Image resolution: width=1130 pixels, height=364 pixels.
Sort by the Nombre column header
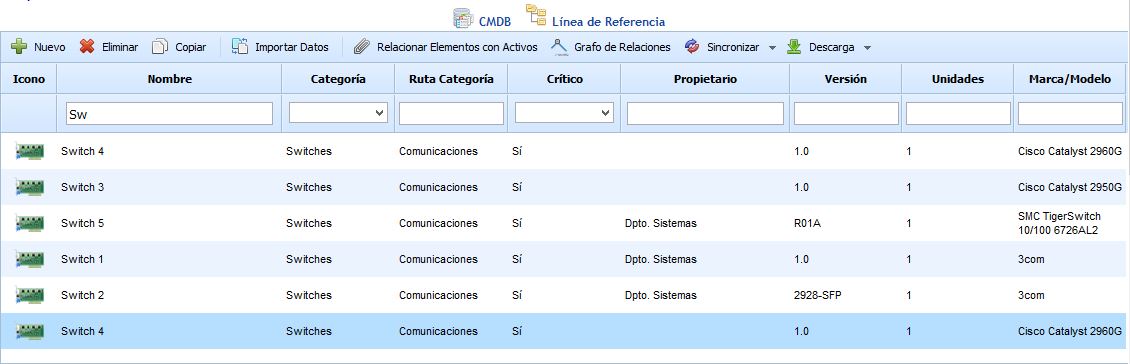[169, 79]
